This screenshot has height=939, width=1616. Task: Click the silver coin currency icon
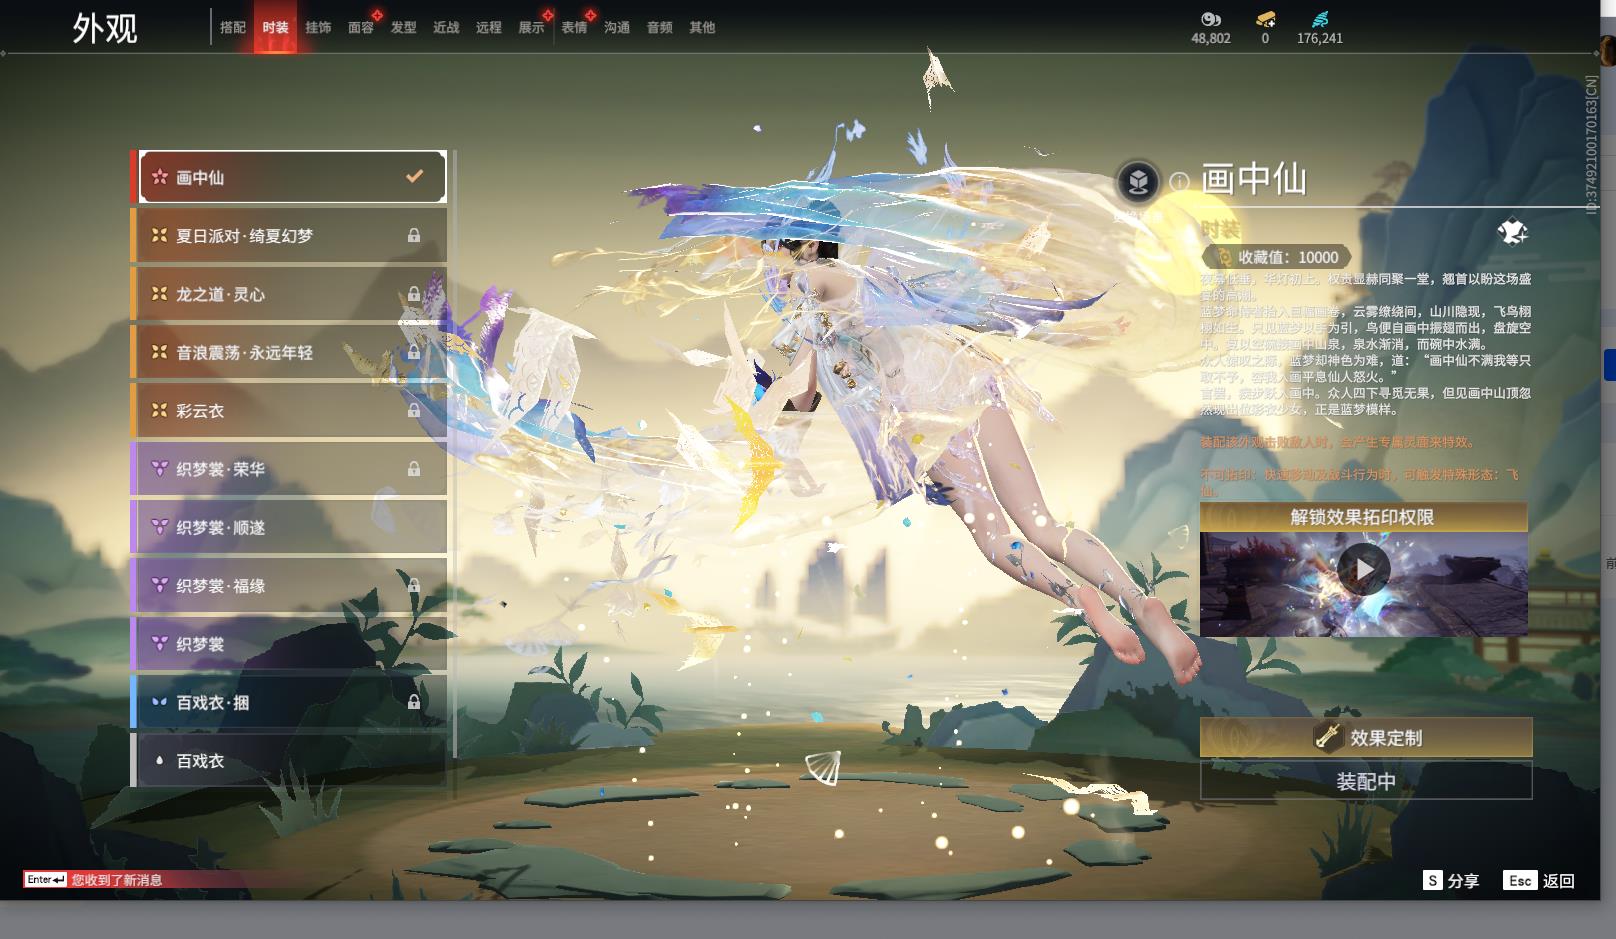[1210, 19]
